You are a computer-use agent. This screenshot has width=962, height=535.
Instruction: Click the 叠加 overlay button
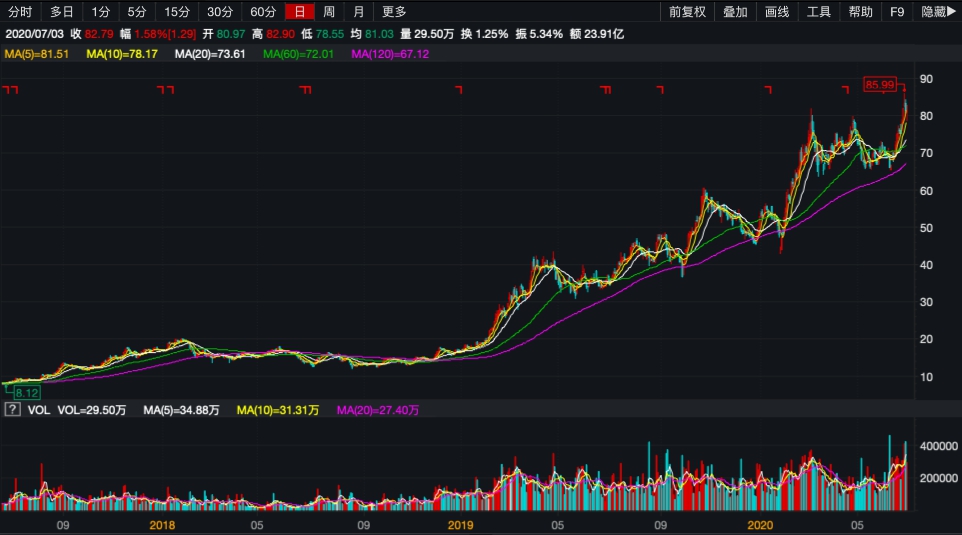point(735,12)
